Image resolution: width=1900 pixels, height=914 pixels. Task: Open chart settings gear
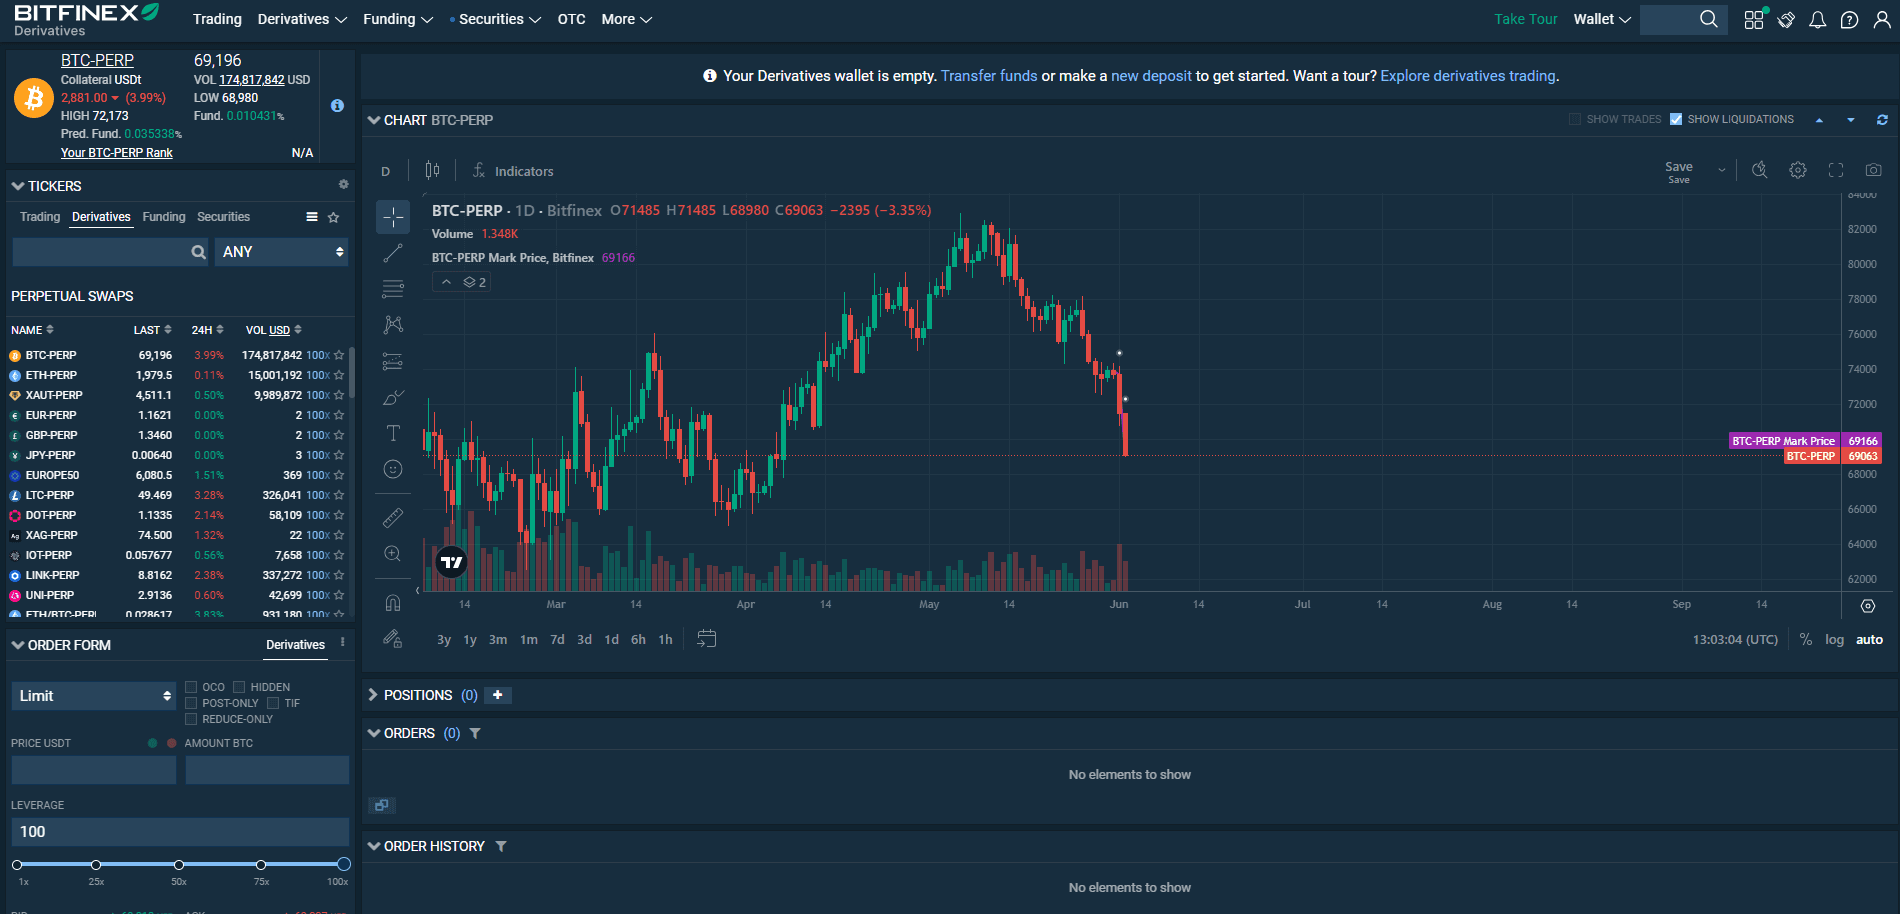[1798, 170]
